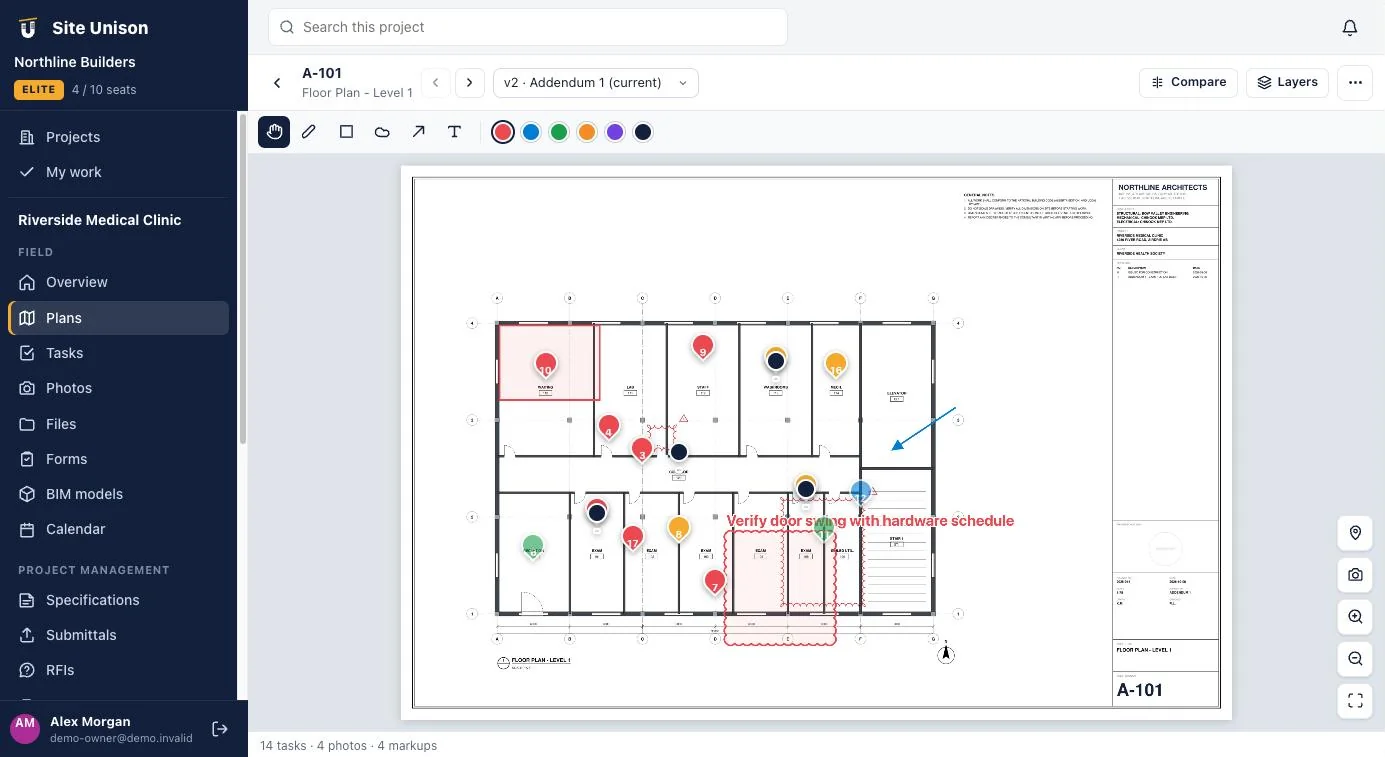The height and width of the screenshot is (757, 1385).
Task: Select the Text annotation tool
Action: [x=454, y=132]
